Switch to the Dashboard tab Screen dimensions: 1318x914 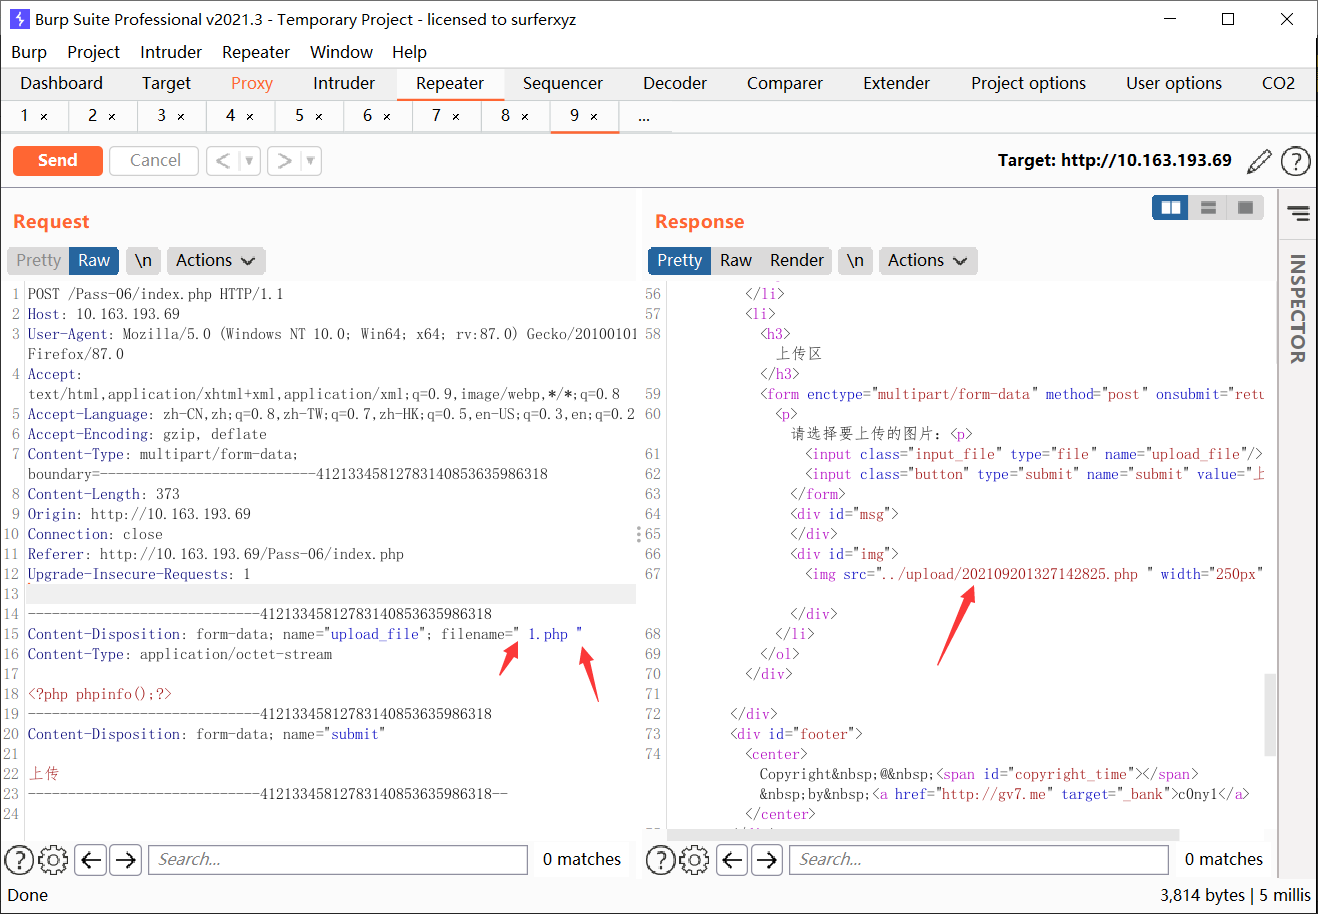click(x=61, y=83)
